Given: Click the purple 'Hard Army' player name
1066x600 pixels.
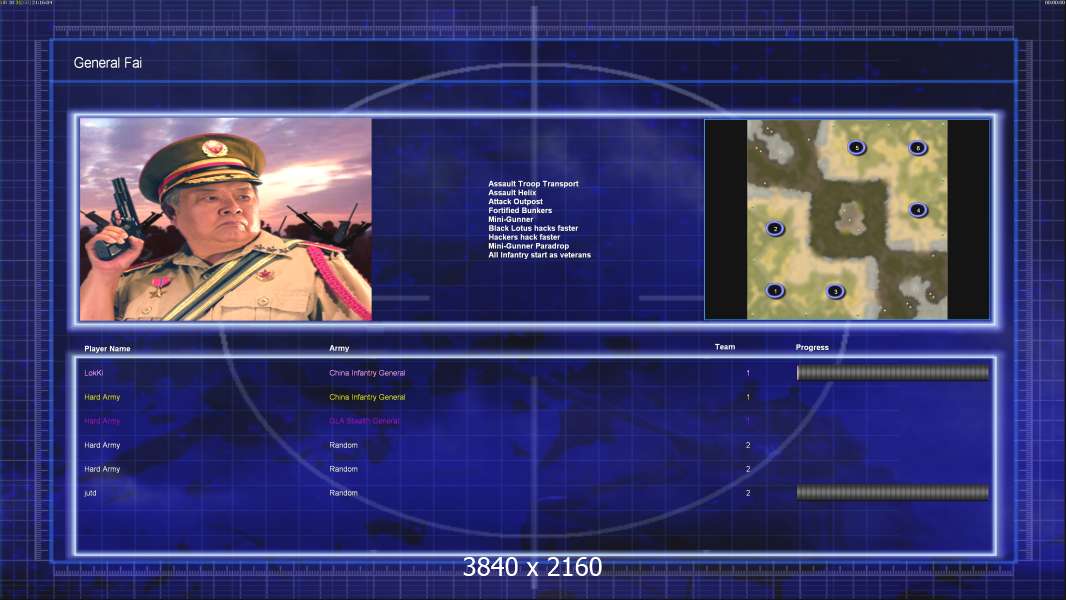Looking at the screenshot, I should pyautogui.click(x=102, y=421).
